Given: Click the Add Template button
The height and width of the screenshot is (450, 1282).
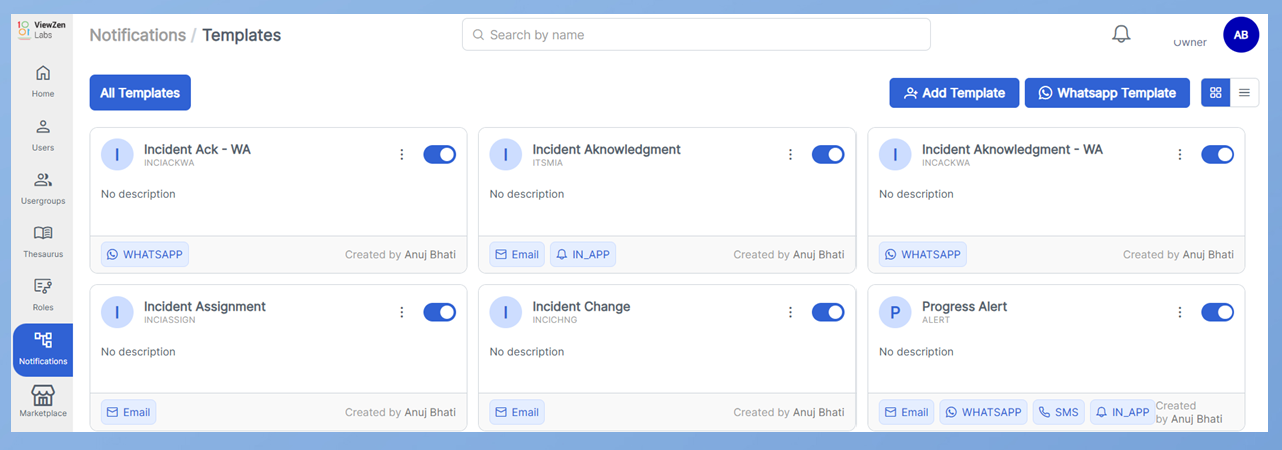Looking at the screenshot, I should pos(954,93).
